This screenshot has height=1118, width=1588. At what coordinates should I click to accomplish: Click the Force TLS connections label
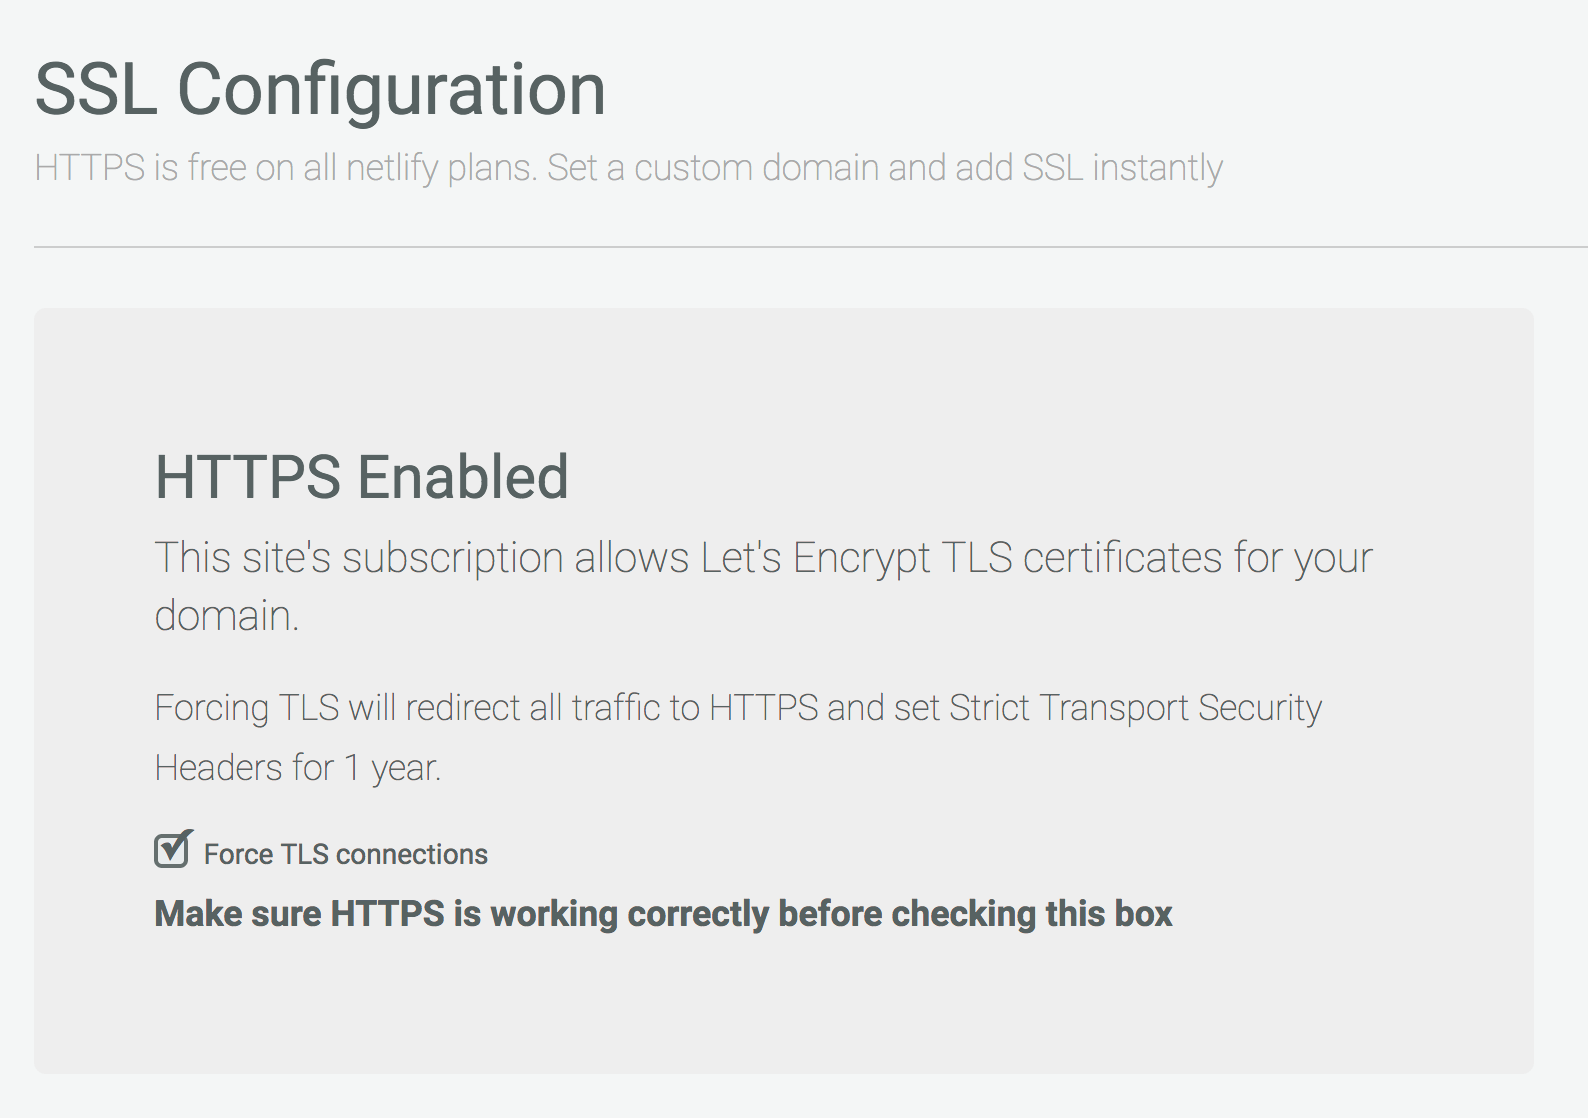click(x=345, y=854)
